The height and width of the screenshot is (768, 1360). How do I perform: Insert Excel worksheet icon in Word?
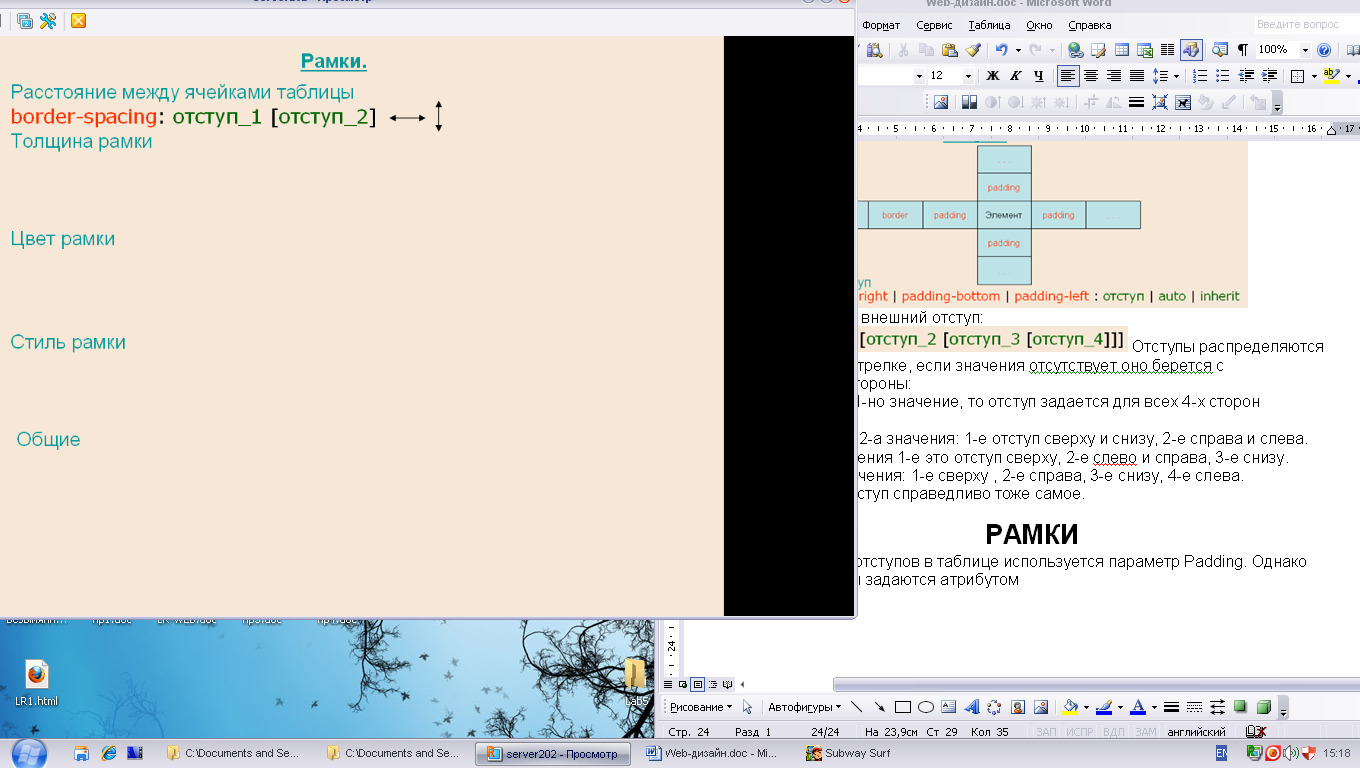(x=1145, y=50)
